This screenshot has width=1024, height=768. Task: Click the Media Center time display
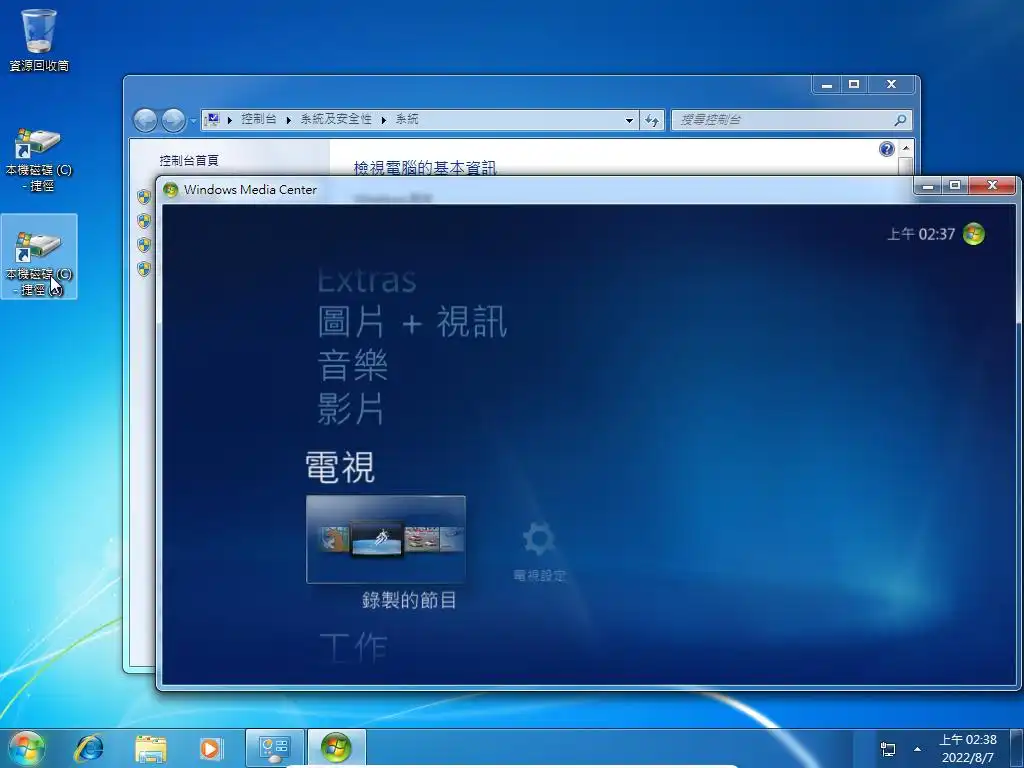click(921, 234)
